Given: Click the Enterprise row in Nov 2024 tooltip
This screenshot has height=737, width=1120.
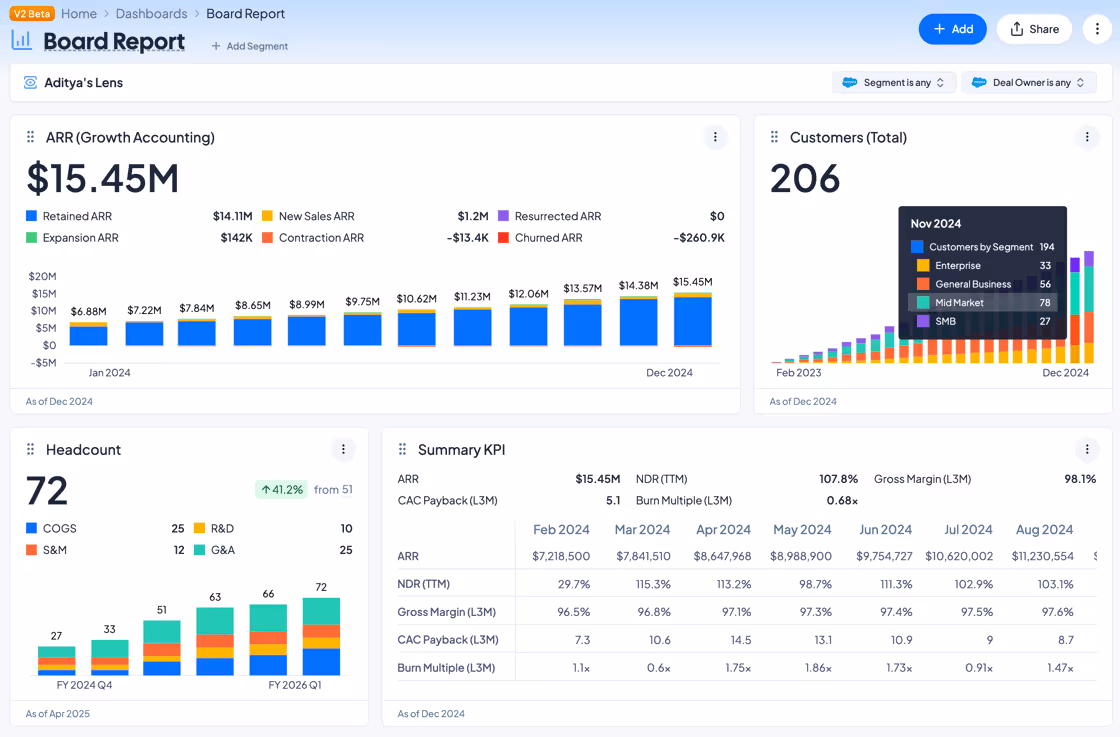Looking at the screenshot, I should point(982,266).
